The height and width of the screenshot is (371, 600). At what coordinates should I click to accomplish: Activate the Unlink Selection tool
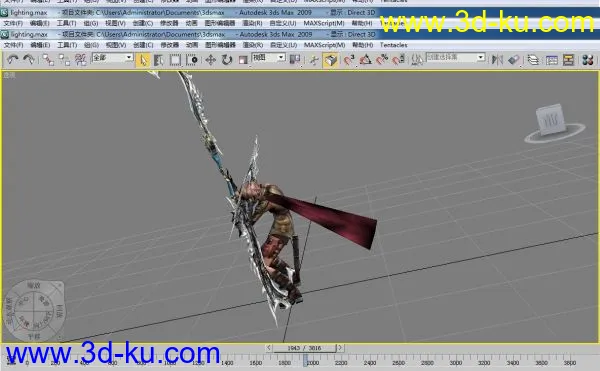tap(64, 60)
